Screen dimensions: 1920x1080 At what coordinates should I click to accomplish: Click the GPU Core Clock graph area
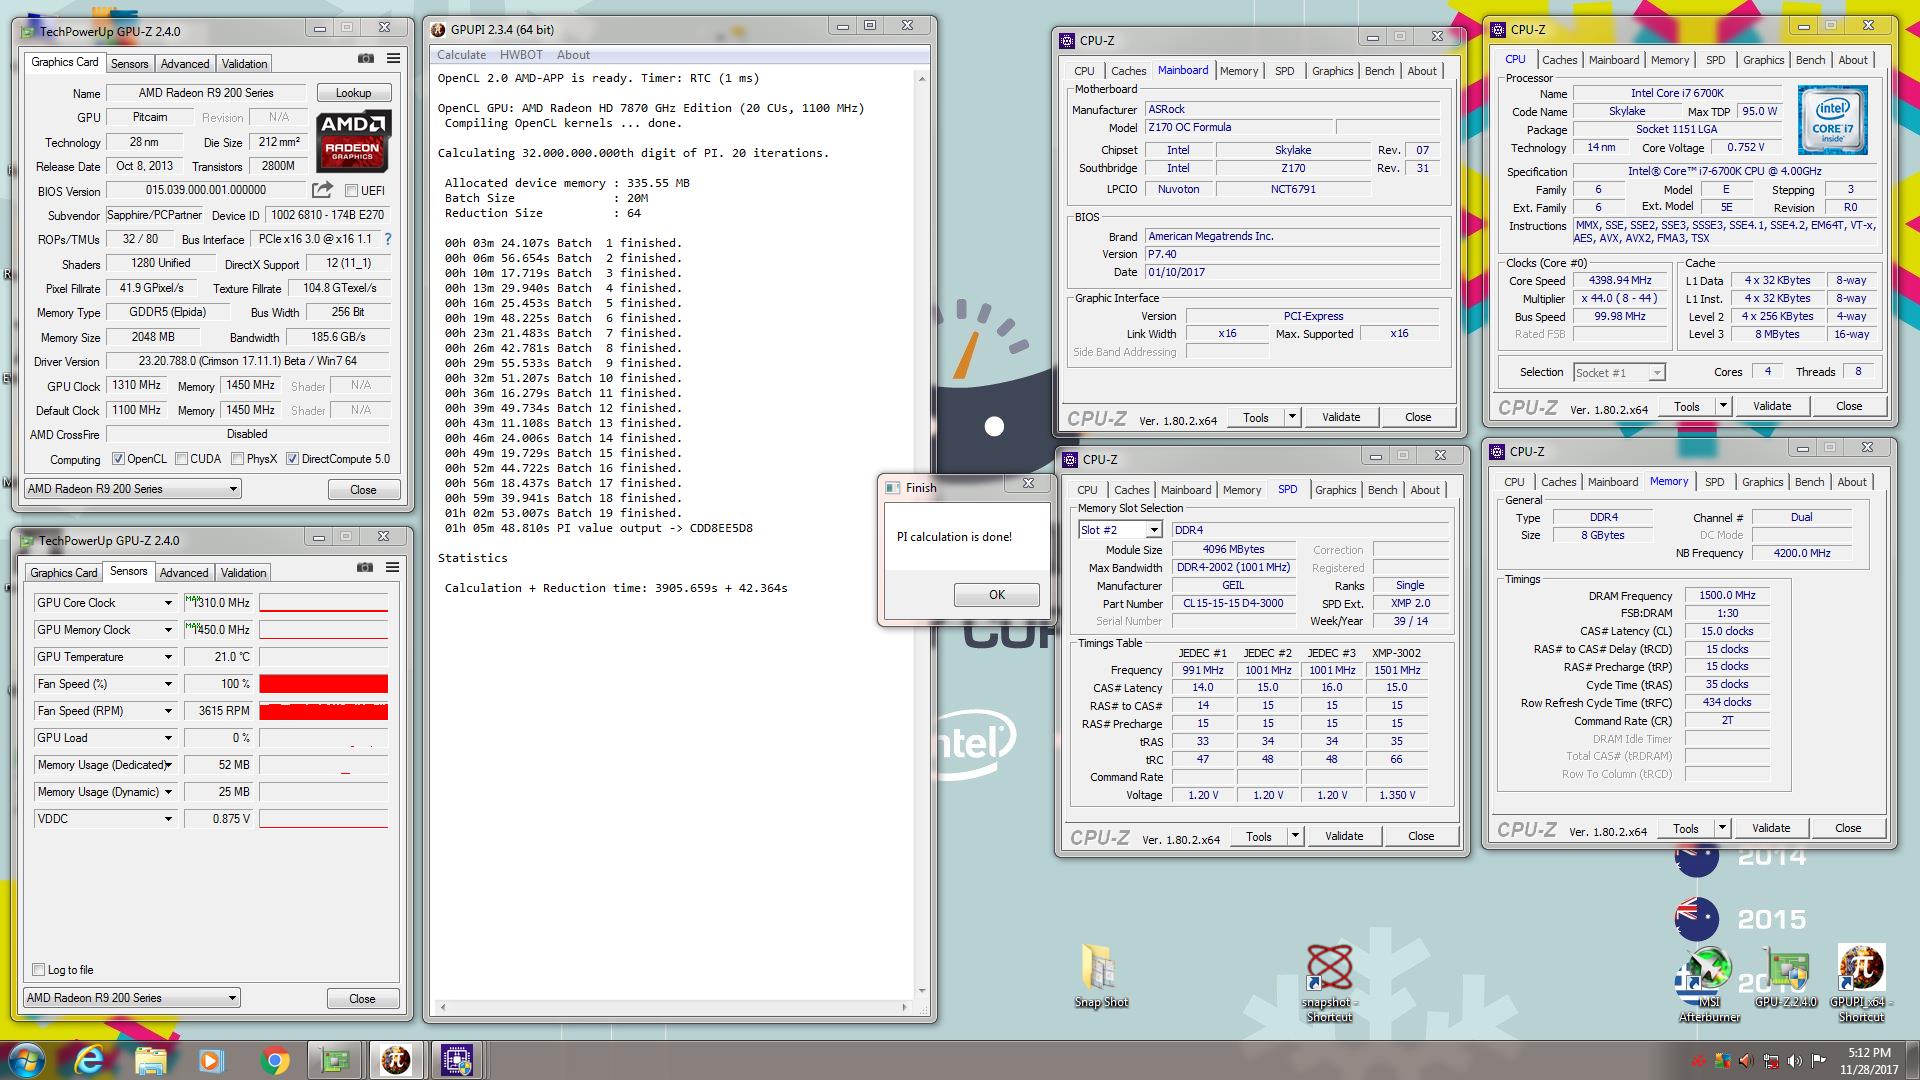click(x=323, y=603)
